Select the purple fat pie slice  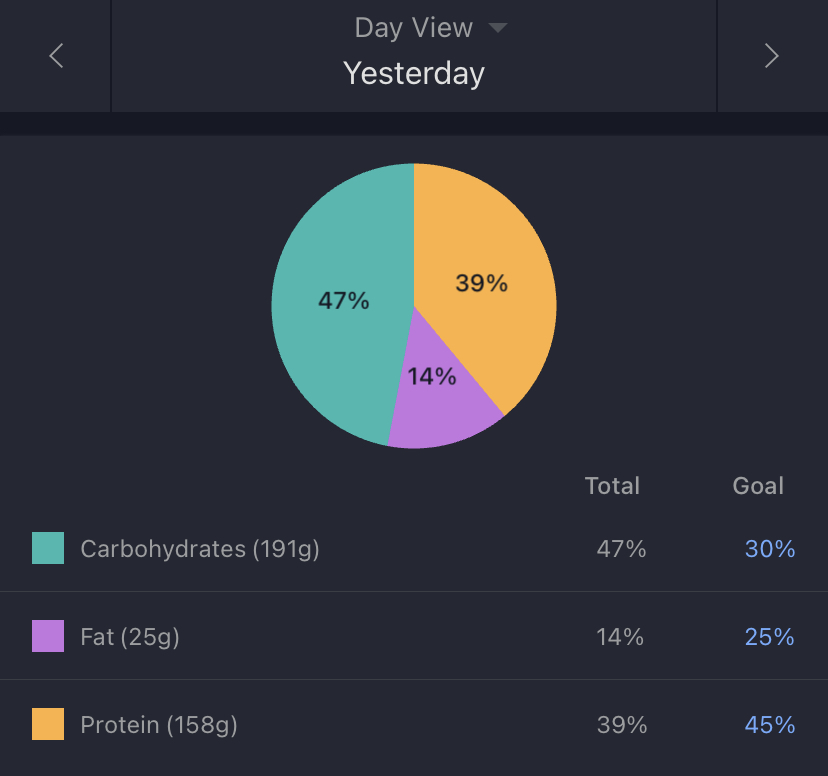(x=438, y=400)
